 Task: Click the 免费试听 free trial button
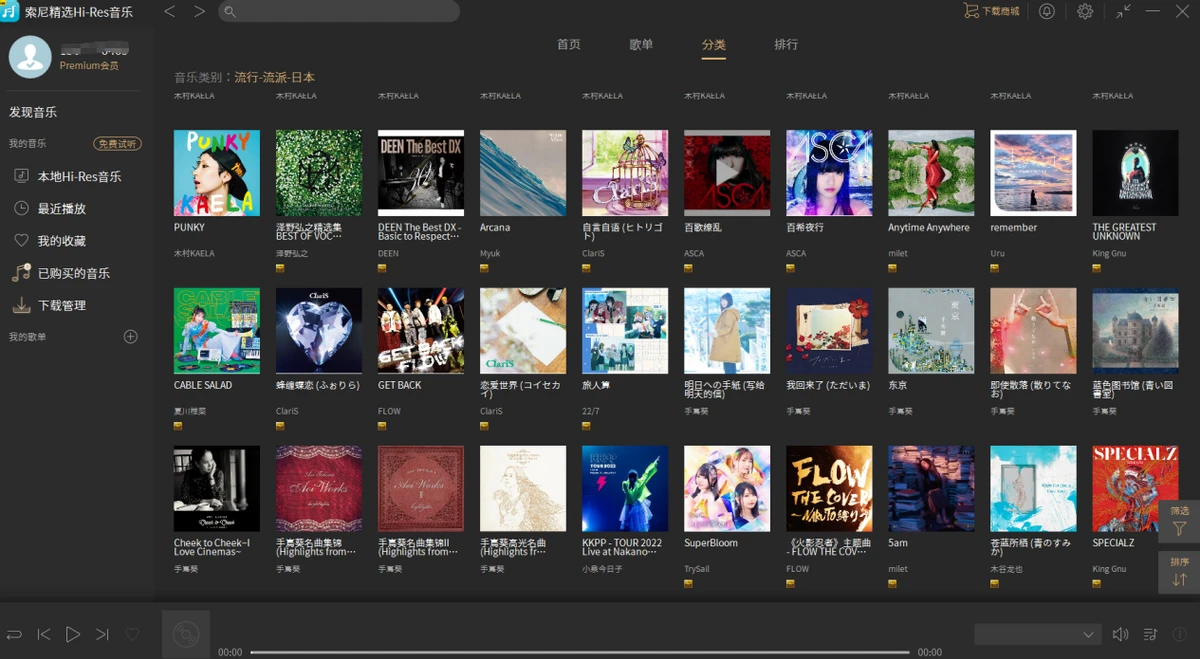click(x=117, y=144)
